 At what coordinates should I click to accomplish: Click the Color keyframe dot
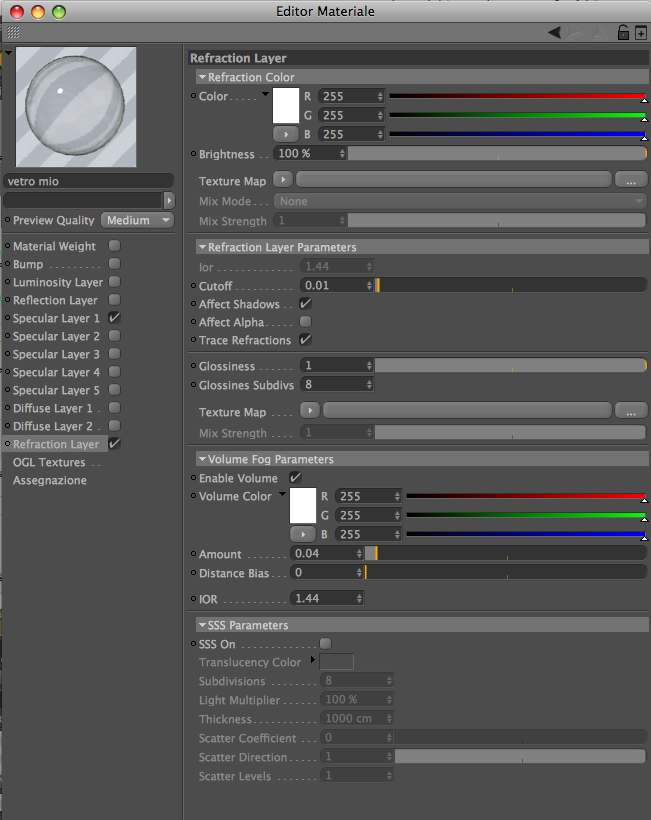pos(193,96)
